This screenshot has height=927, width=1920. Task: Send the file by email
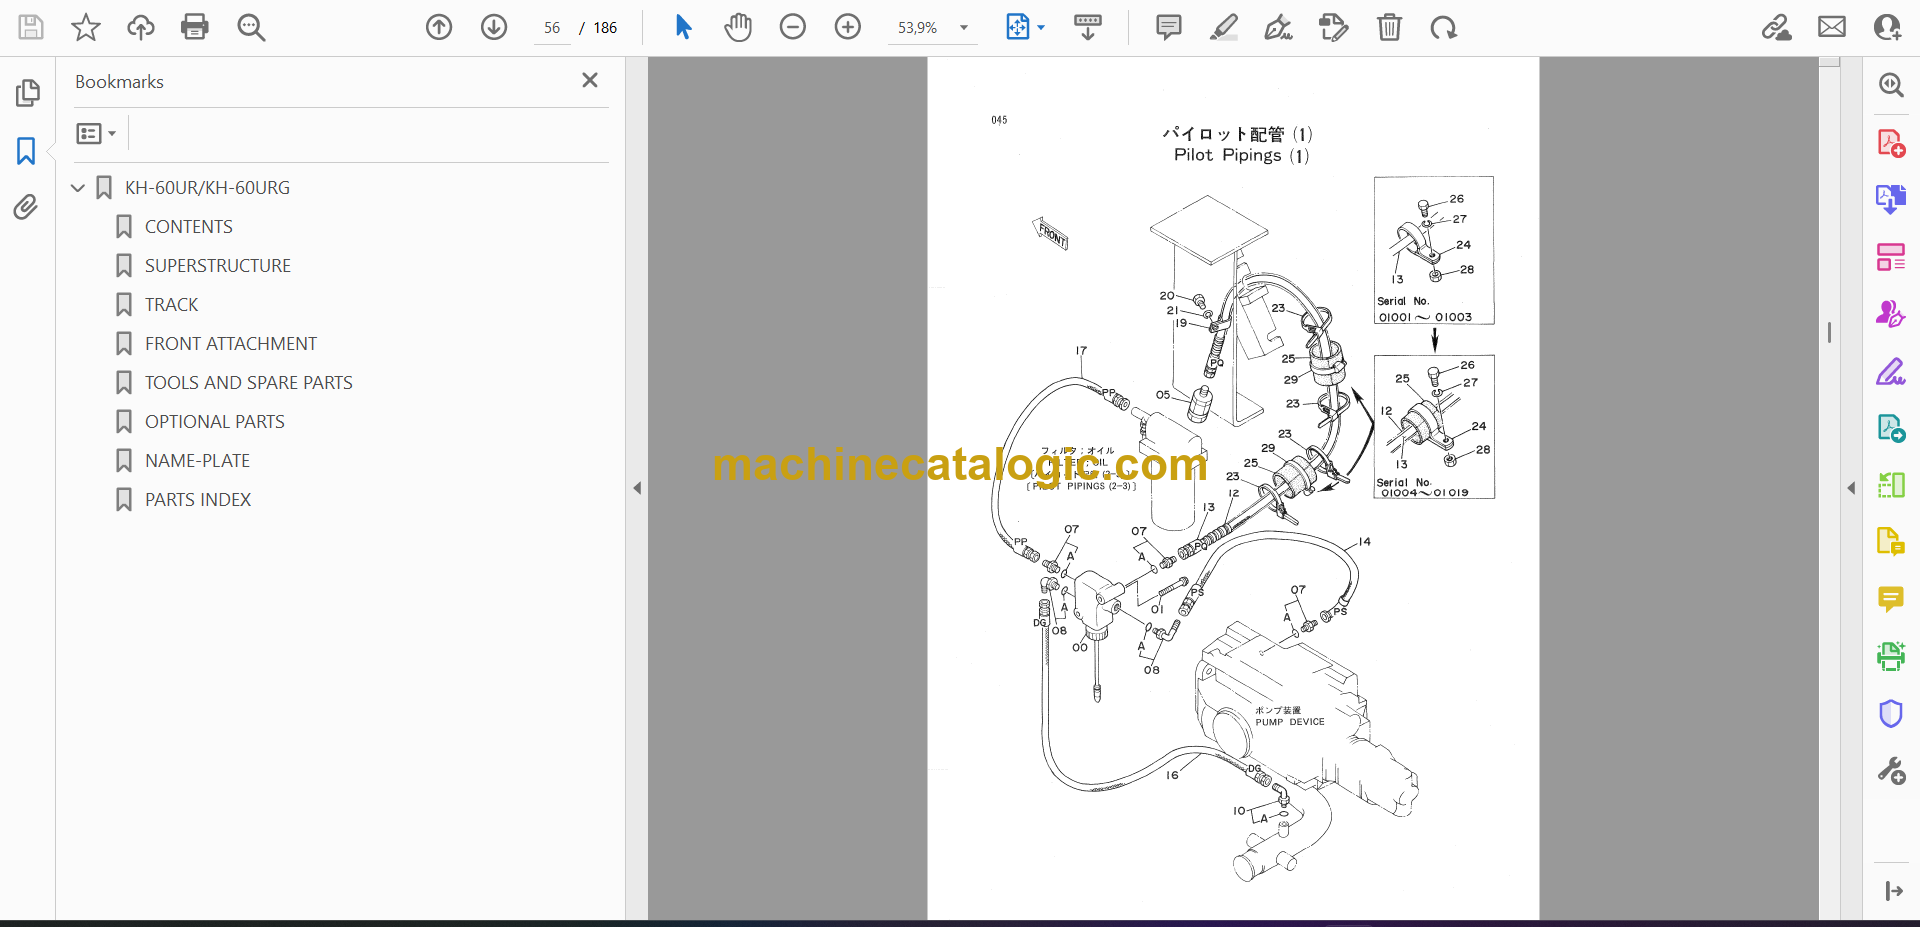point(1832,27)
